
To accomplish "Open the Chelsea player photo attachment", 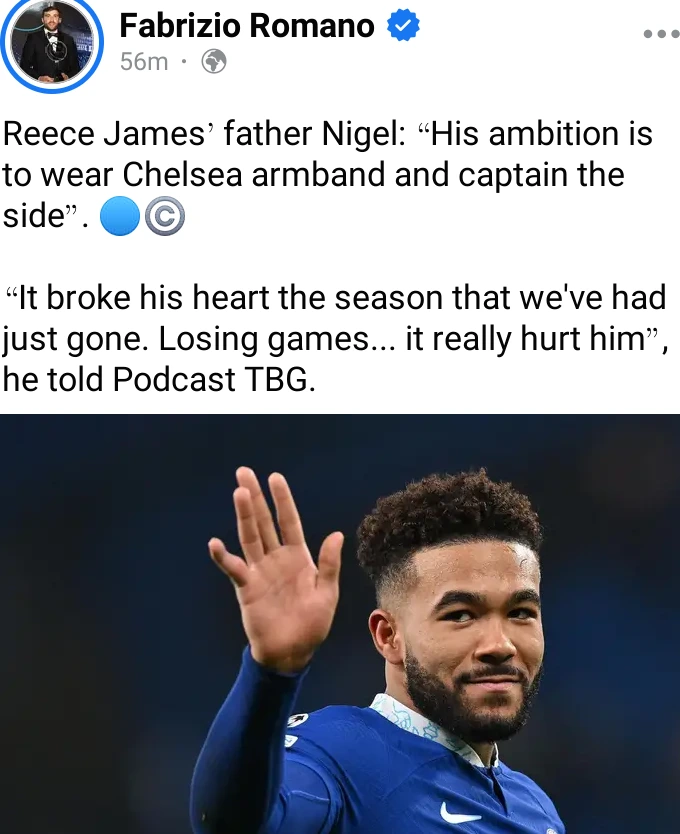I will pyautogui.click(x=340, y=624).
